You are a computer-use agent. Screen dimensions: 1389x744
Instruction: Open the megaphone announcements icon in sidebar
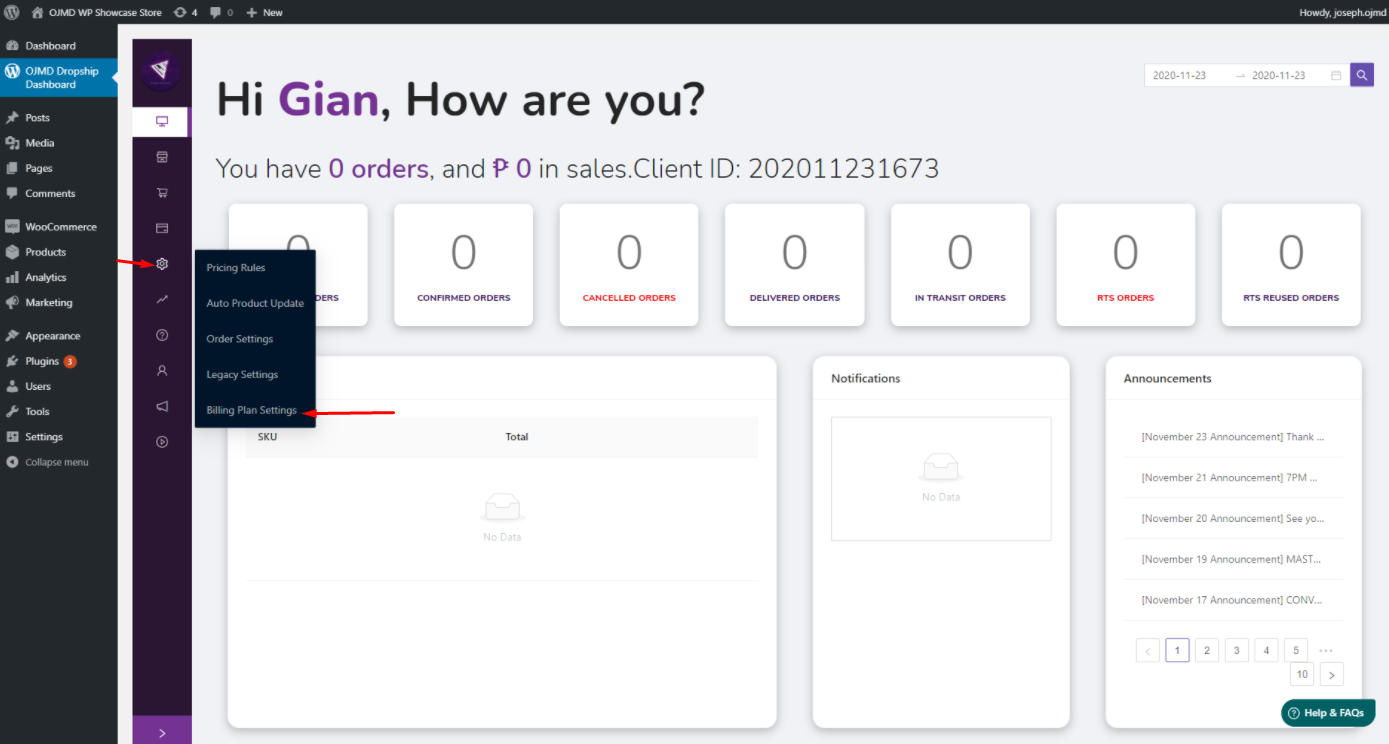(x=162, y=406)
